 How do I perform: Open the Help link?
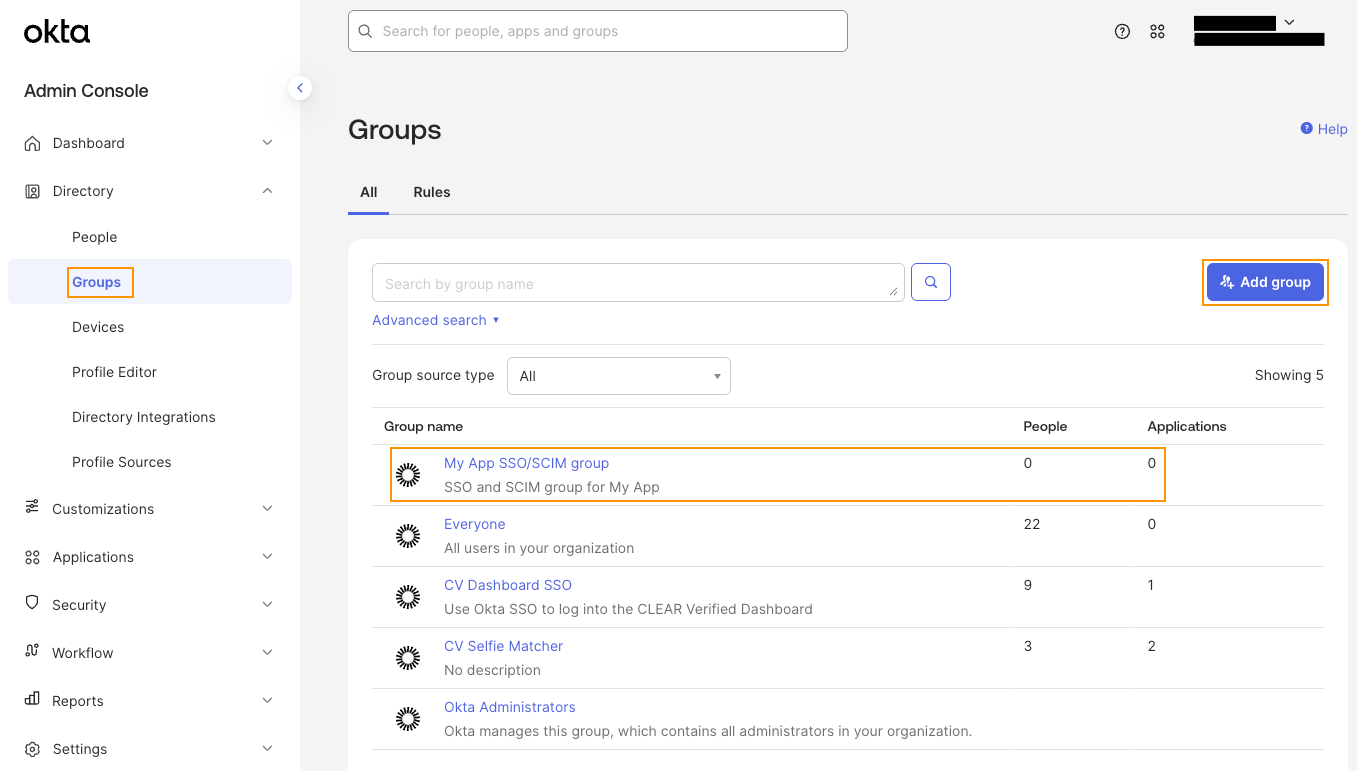coord(1324,129)
